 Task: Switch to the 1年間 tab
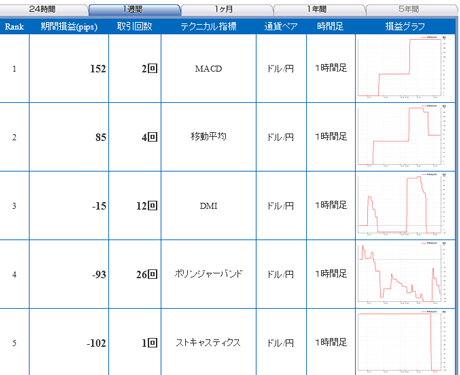pos(319,9)
